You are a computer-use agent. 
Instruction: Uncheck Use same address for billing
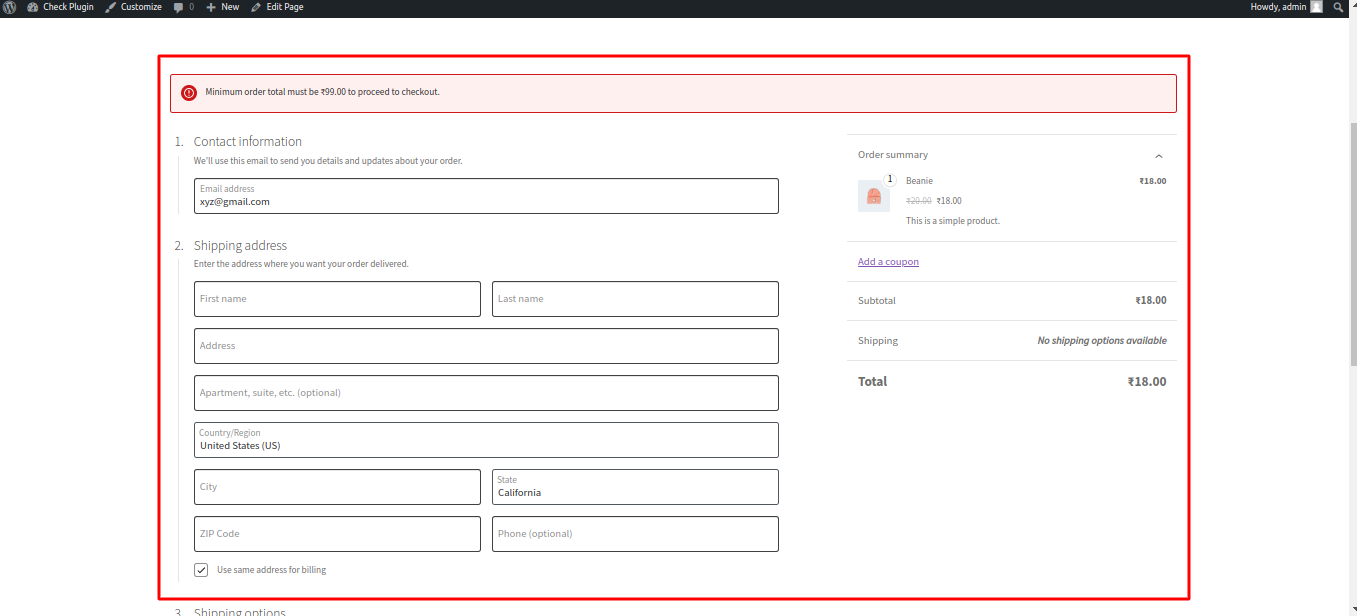201,570
